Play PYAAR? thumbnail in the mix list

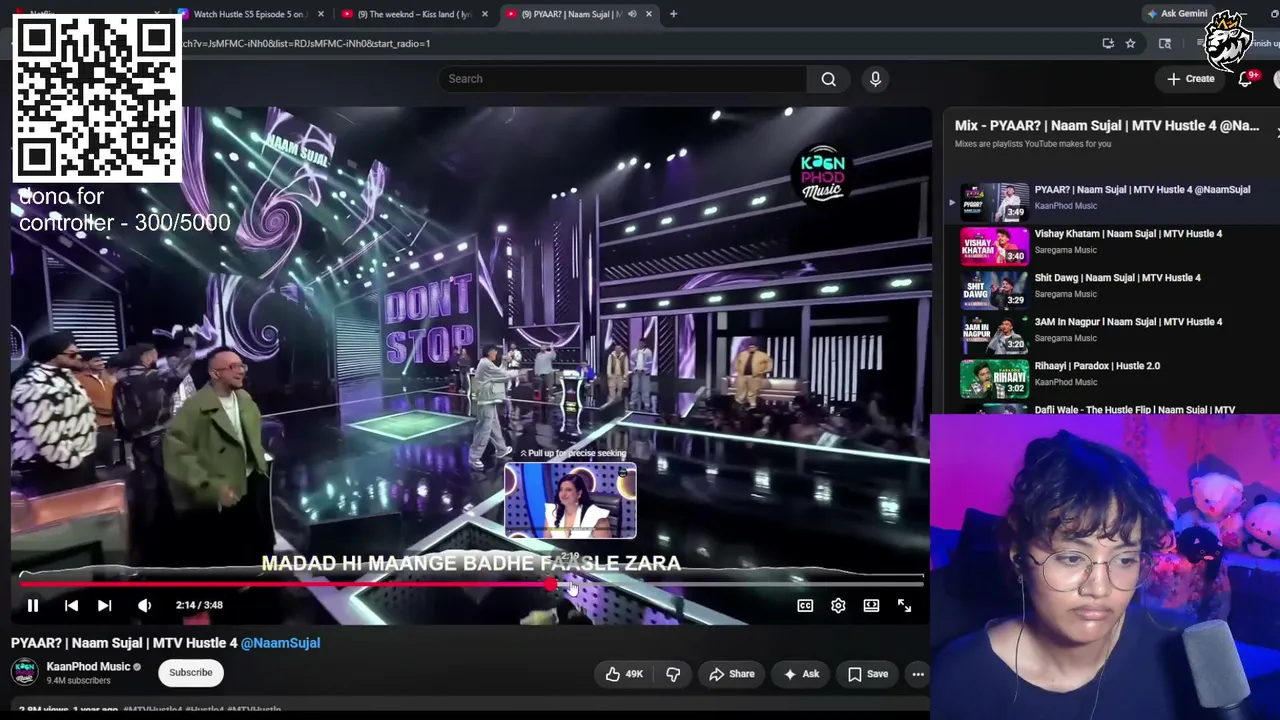click(995, 202)
